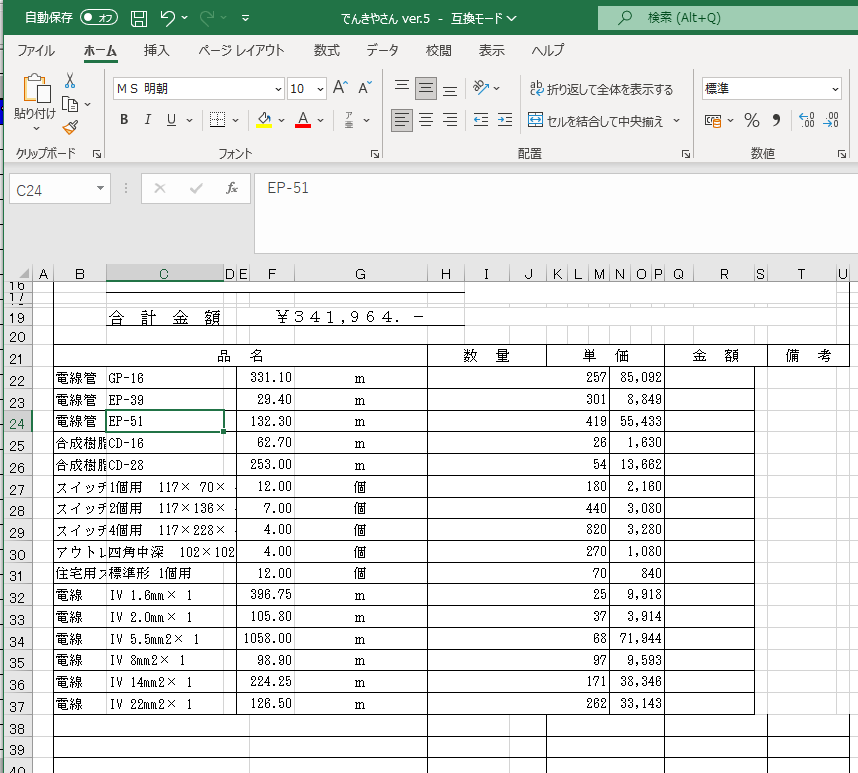Click the Increase Decimal icon
This screenshot has height=773, width=858.
click(x=807, y=121)
